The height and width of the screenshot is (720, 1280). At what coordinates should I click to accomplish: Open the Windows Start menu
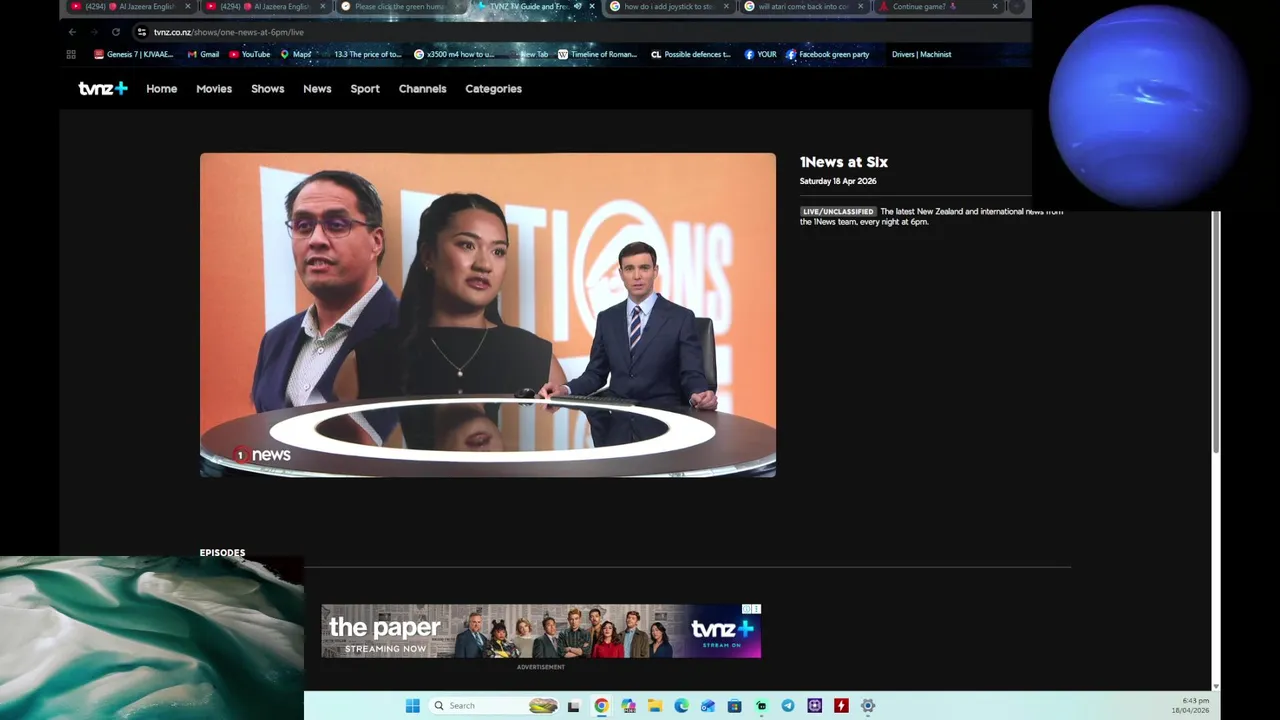[412, 706]
